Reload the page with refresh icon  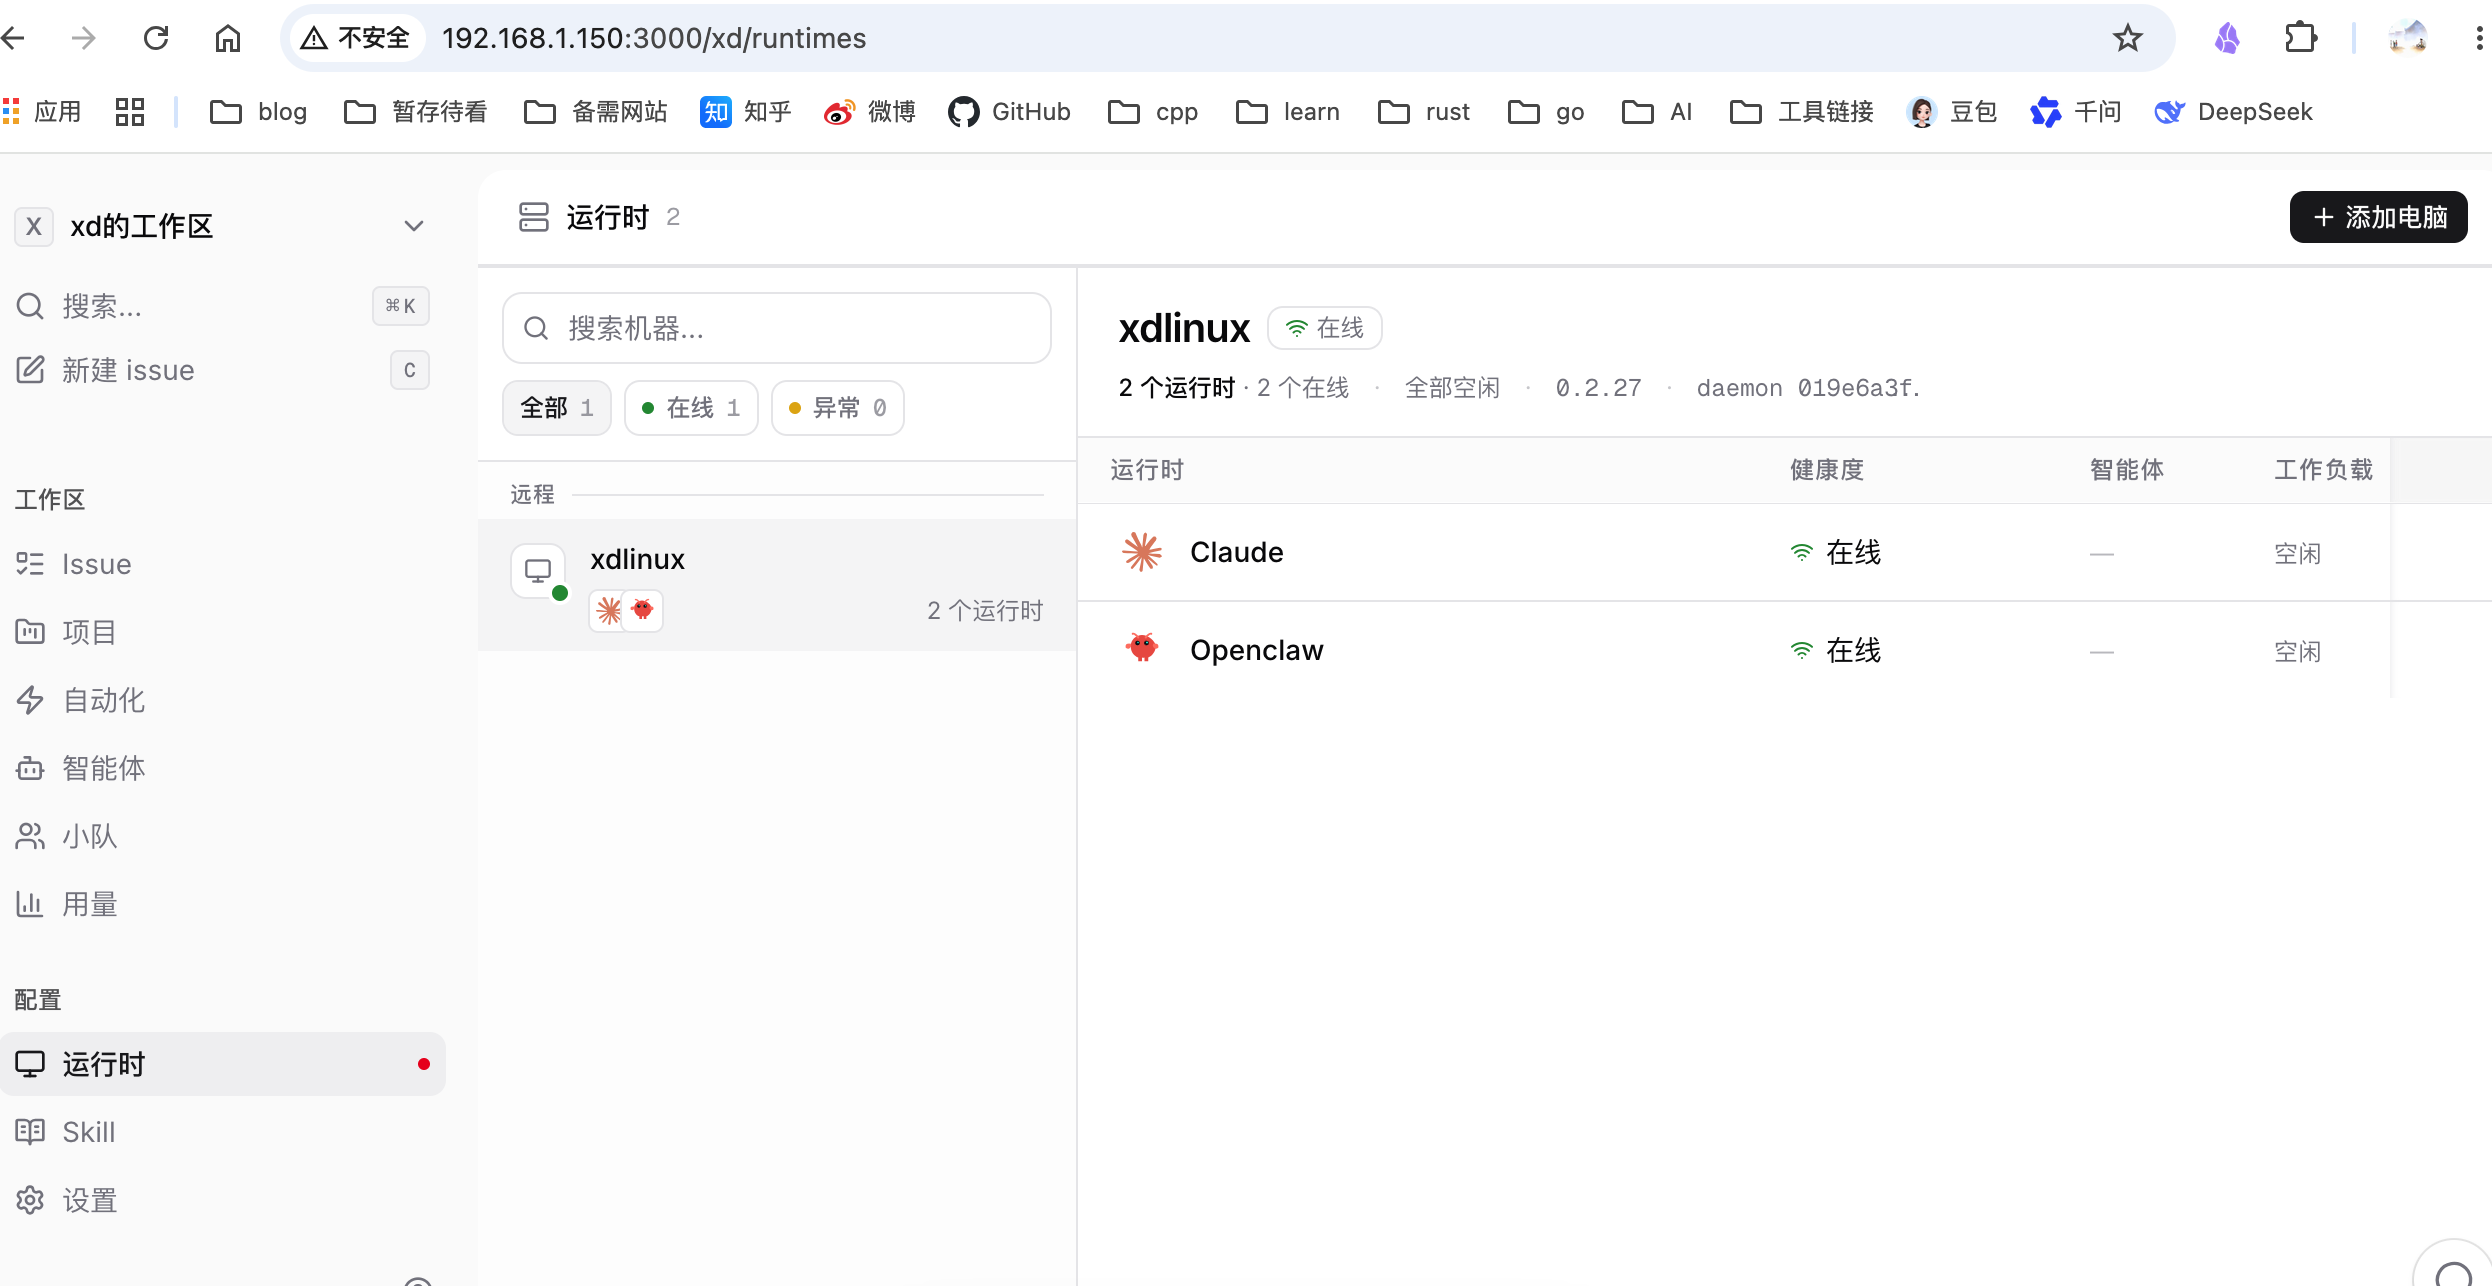point(156,38)
